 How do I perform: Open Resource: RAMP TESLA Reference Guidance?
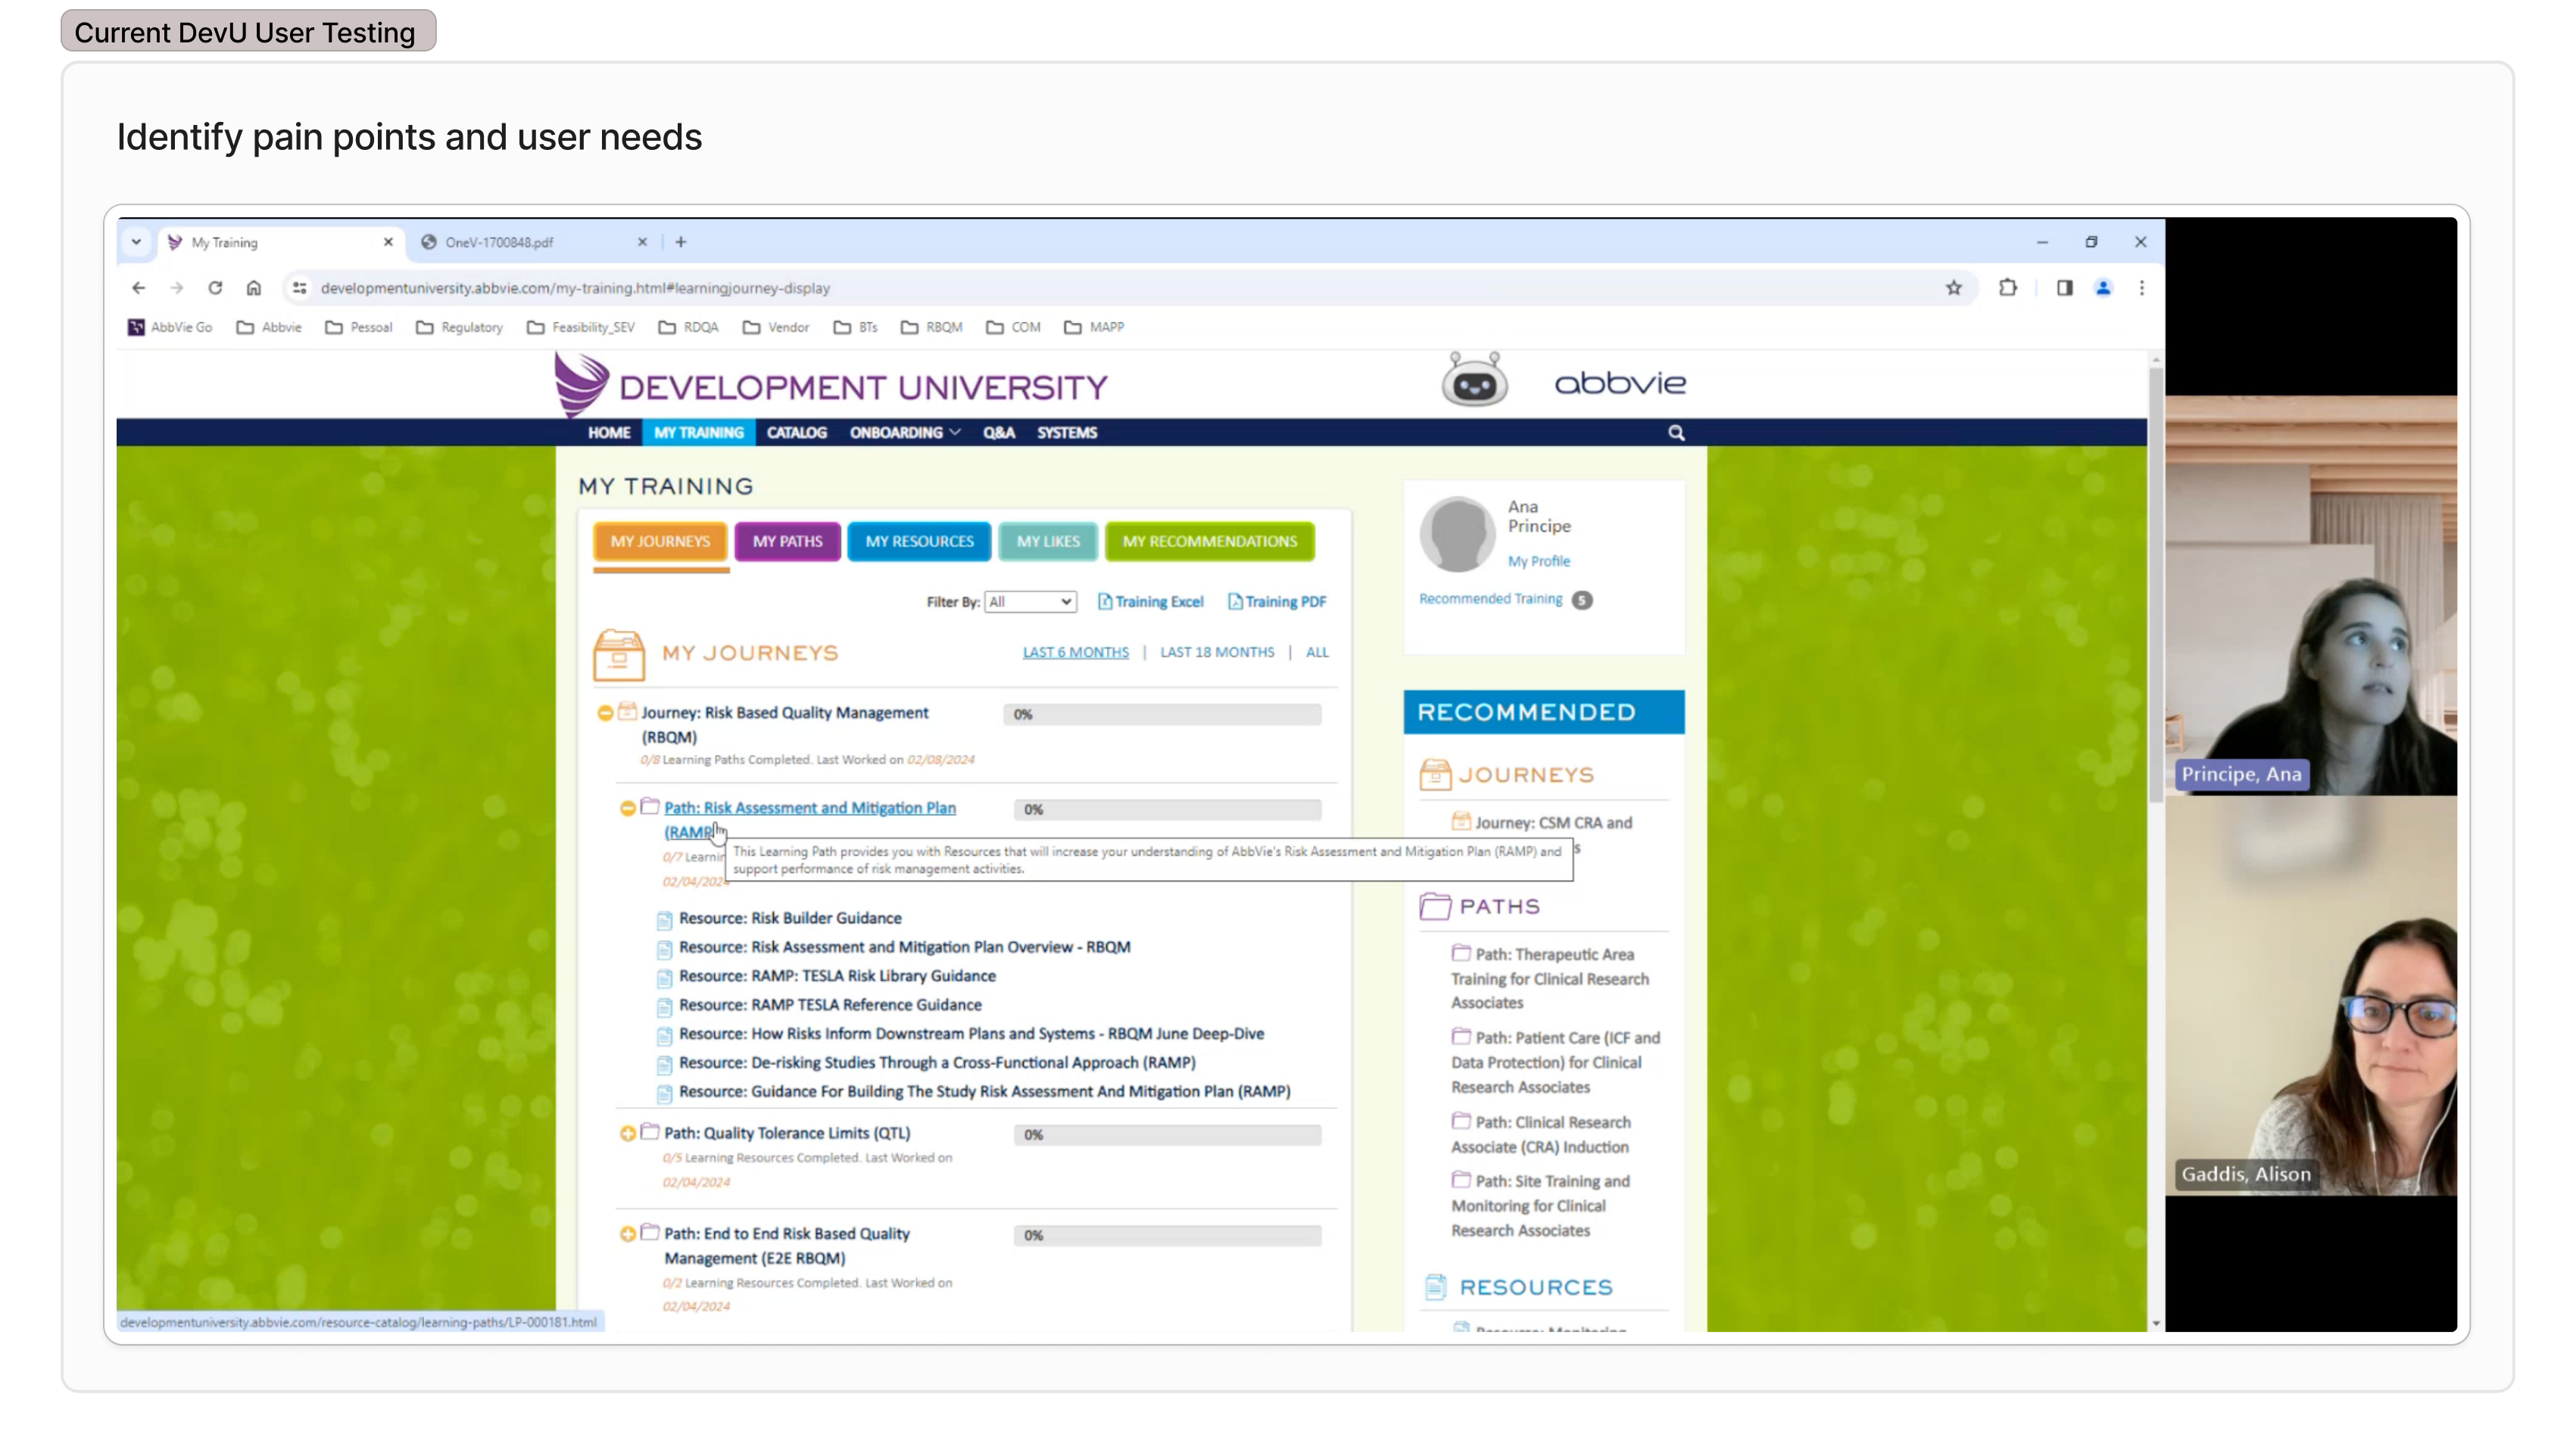point(830,1005)
